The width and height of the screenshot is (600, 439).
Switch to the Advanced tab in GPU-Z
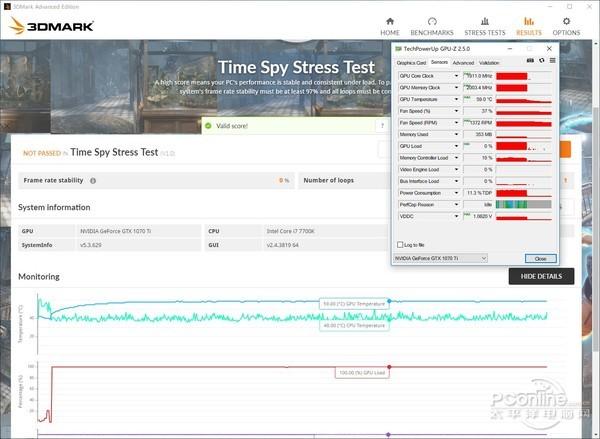click(463, 63)
